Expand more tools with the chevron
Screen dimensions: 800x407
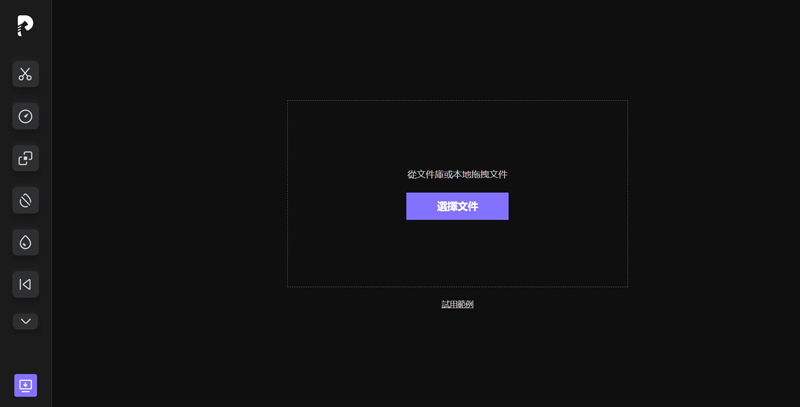pyautogui.click(x=26, y=321)
